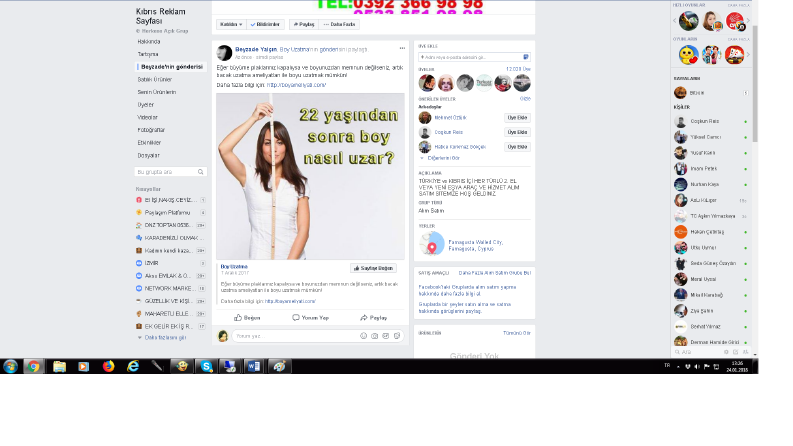Add a GIF to the comment
Viewport: 793px width, 446px height.
pyautogui.click(x=385, y=336)
